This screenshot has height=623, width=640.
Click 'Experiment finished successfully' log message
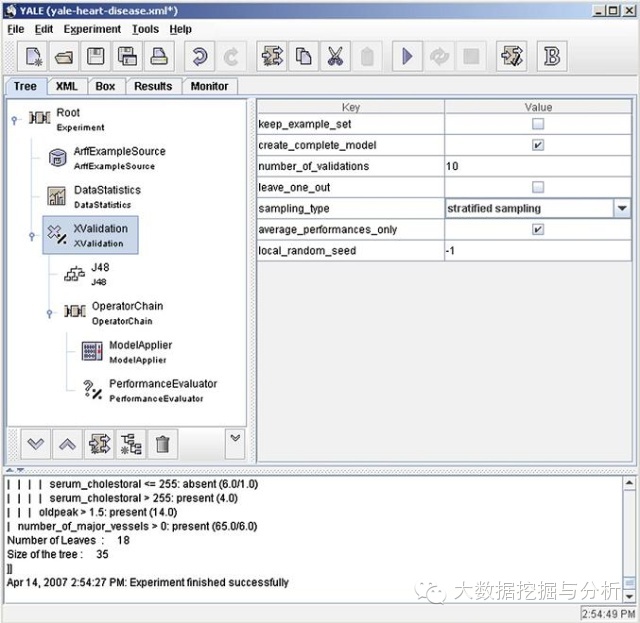point(209,582)
